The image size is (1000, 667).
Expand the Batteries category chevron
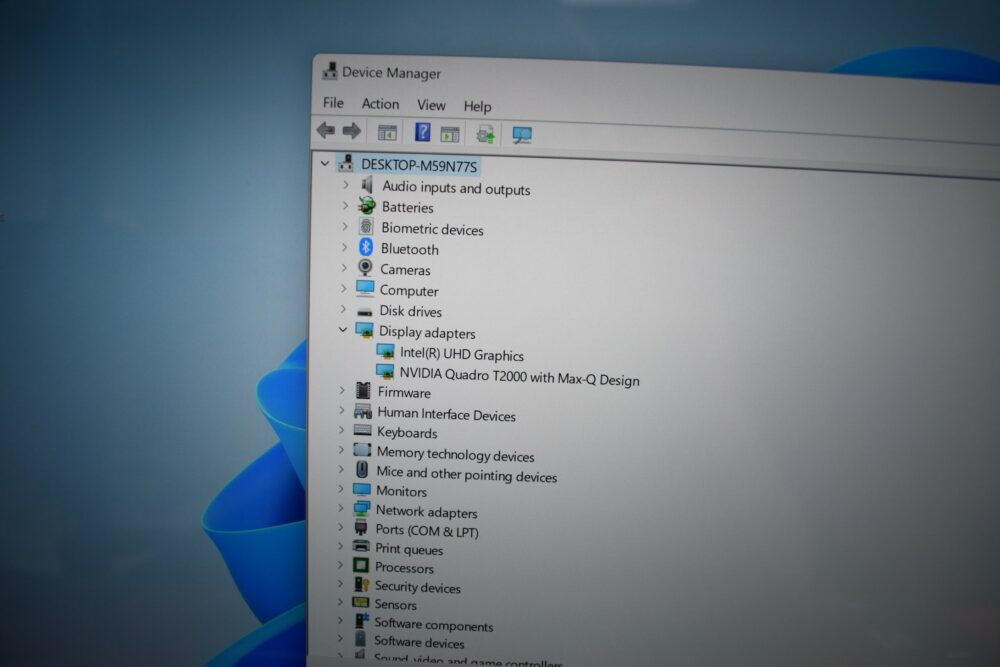(346, 205)
